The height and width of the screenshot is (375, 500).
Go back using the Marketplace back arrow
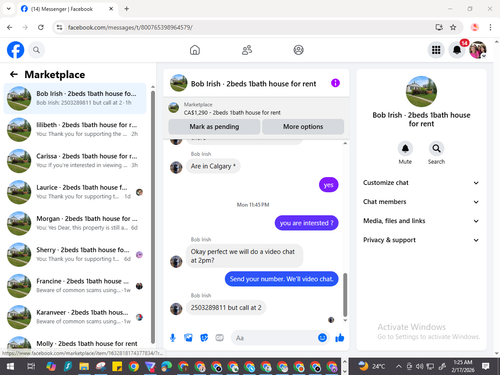pos(14,74)
